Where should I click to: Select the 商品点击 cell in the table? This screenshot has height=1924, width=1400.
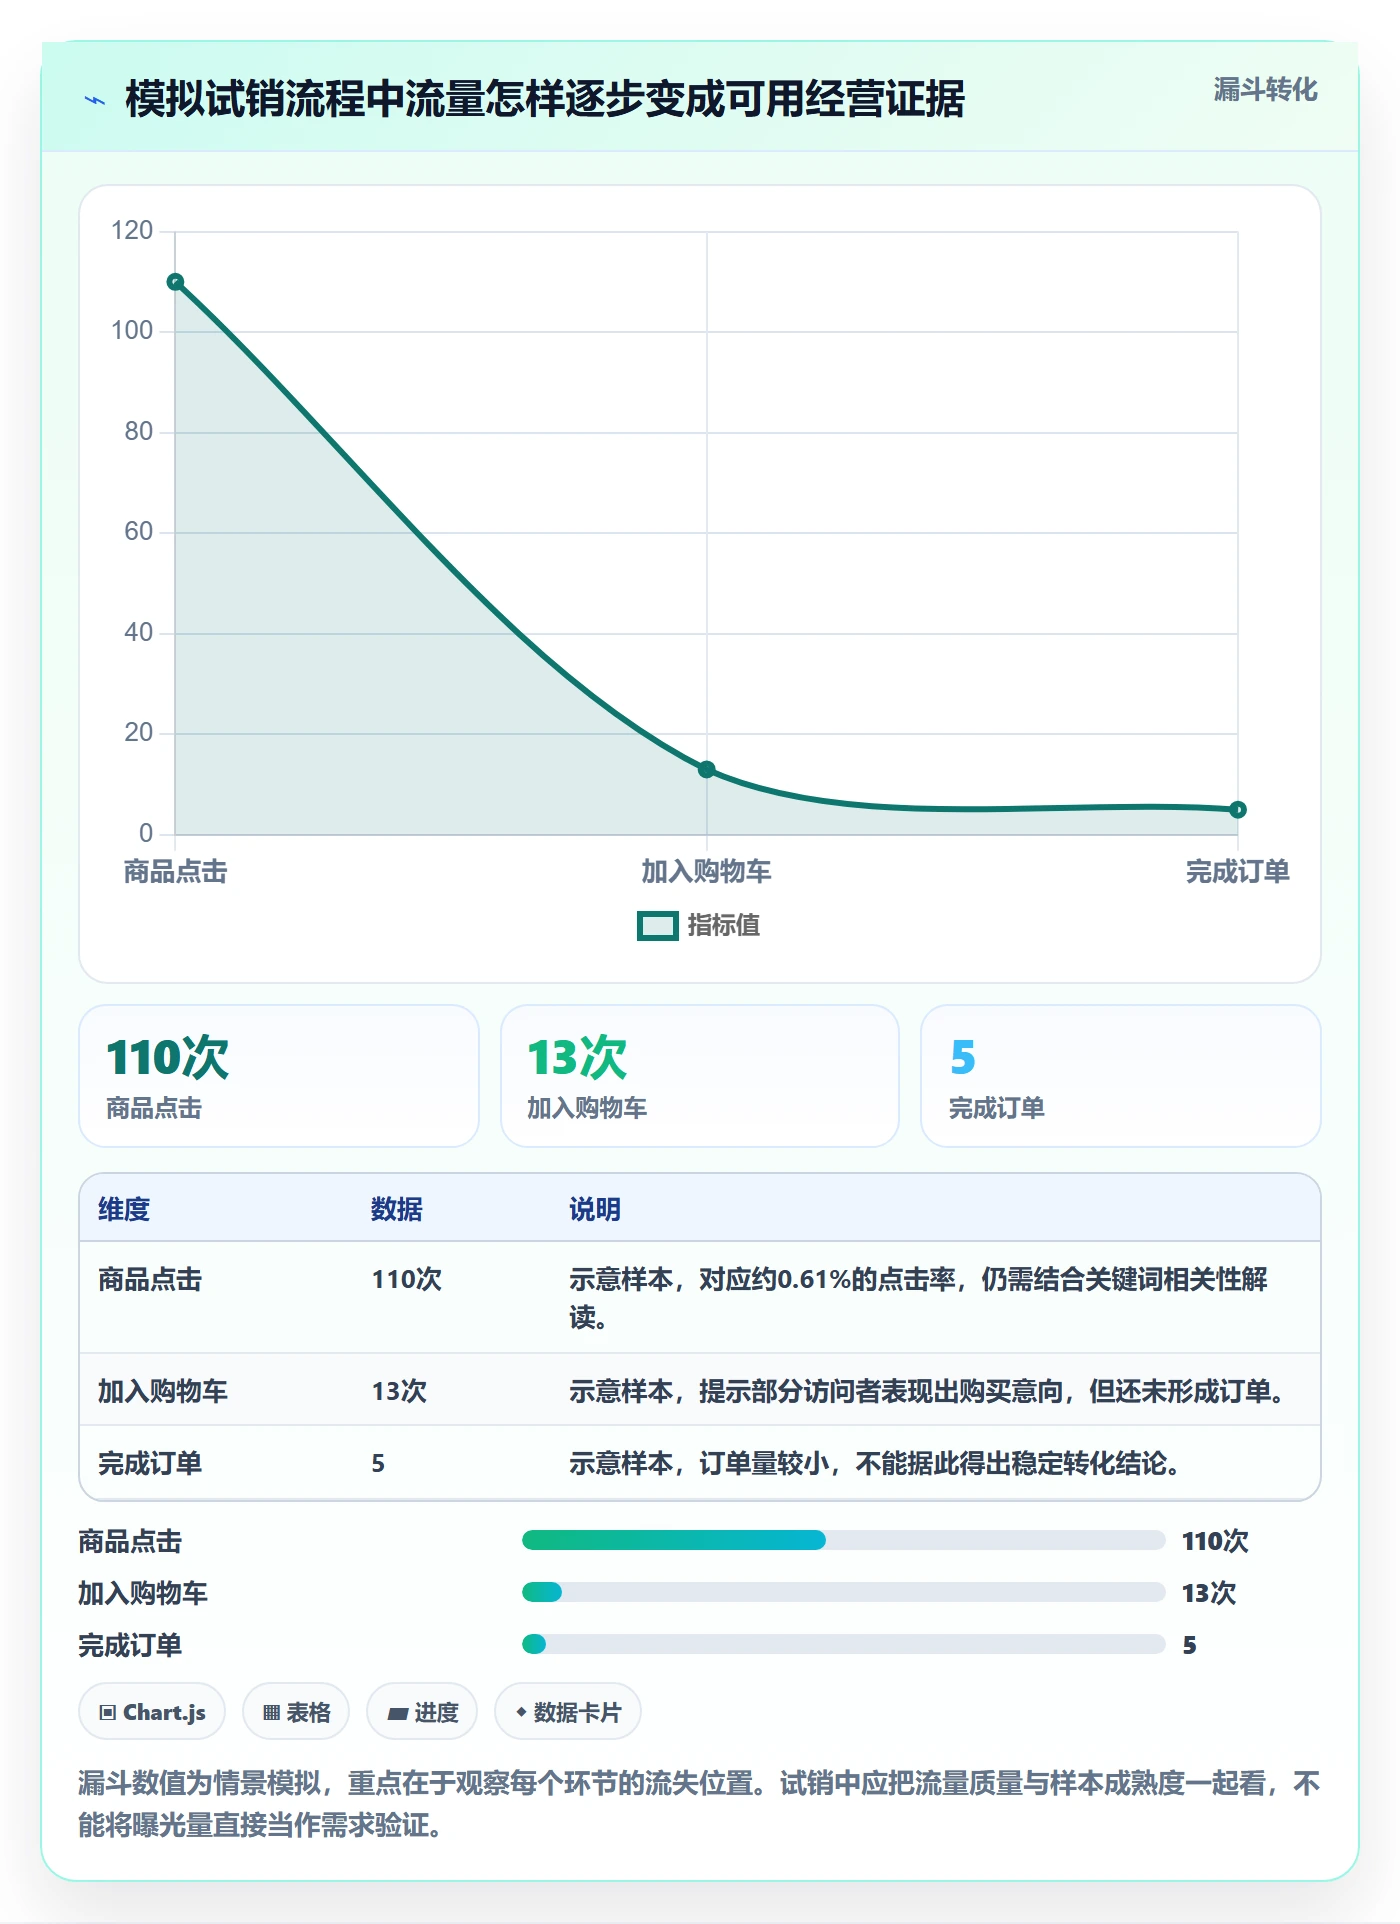tap(150, 1279)
